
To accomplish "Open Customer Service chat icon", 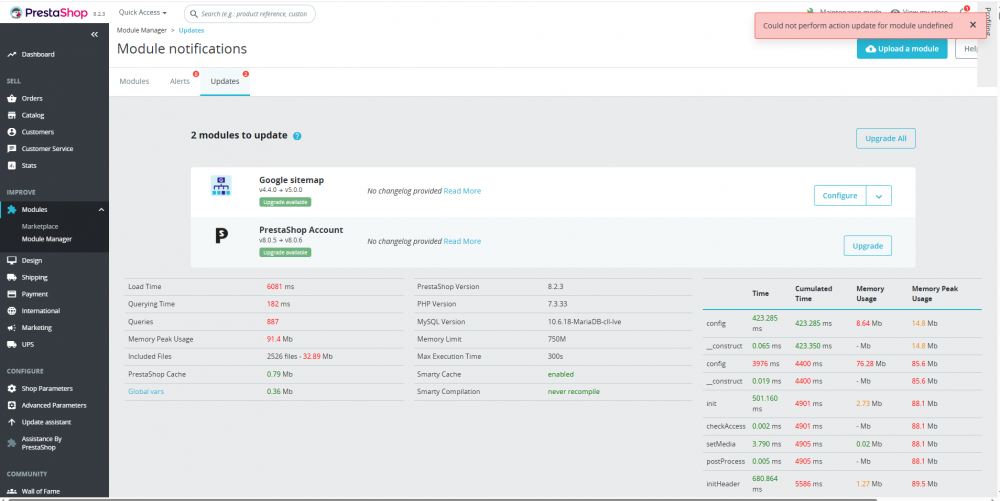I will [x=11, y=149].
